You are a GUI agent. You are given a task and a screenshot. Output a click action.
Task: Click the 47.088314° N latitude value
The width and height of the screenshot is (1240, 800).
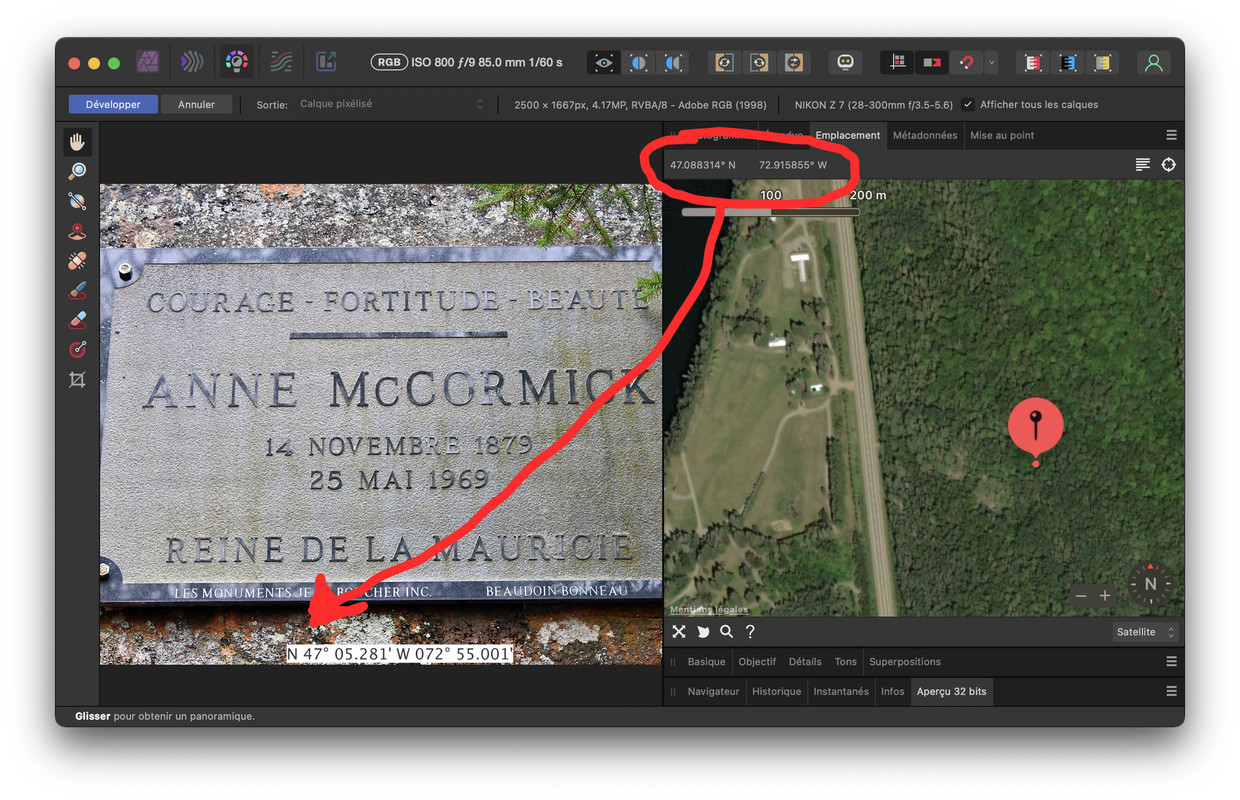[x=703, y=165]
